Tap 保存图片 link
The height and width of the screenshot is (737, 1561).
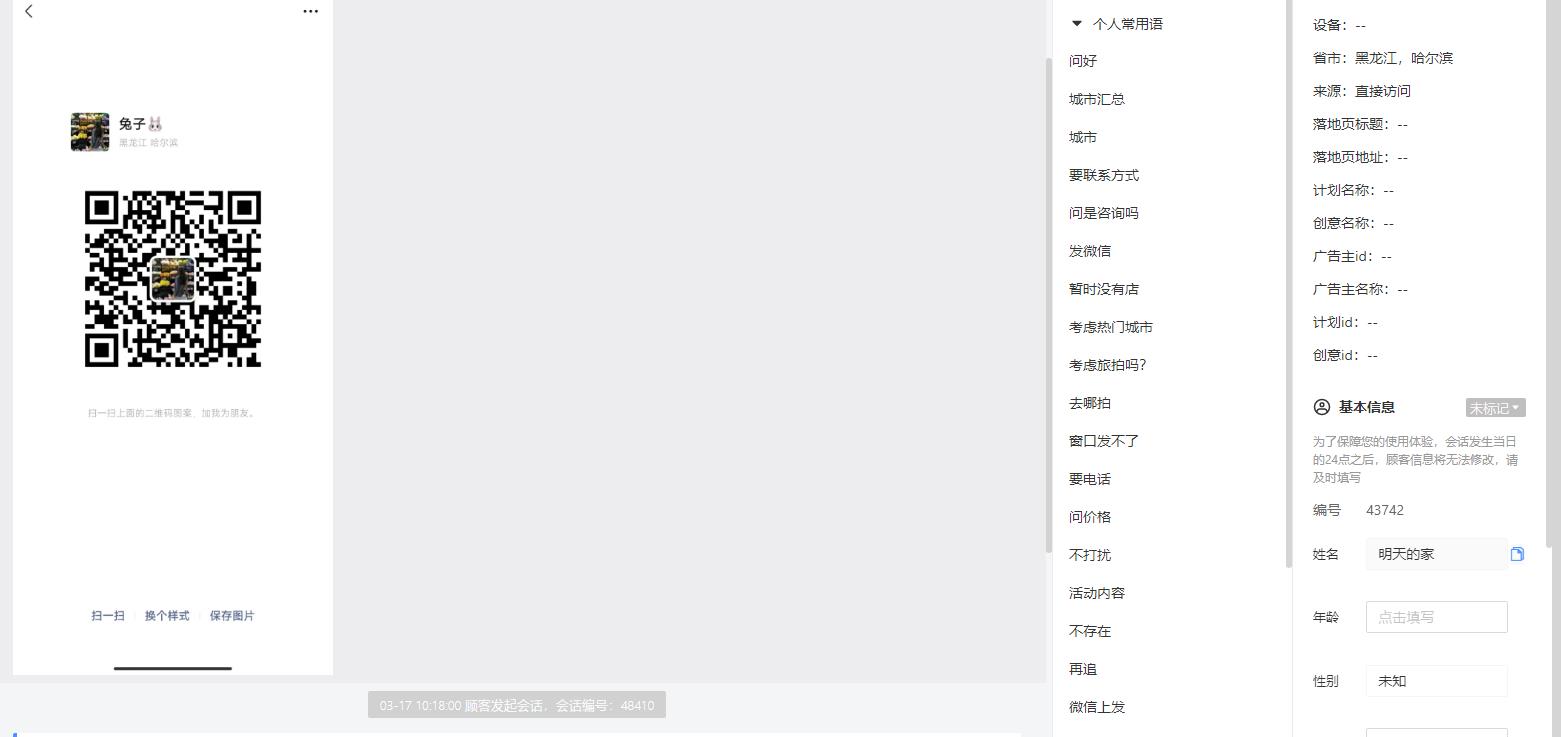[232, 616]
